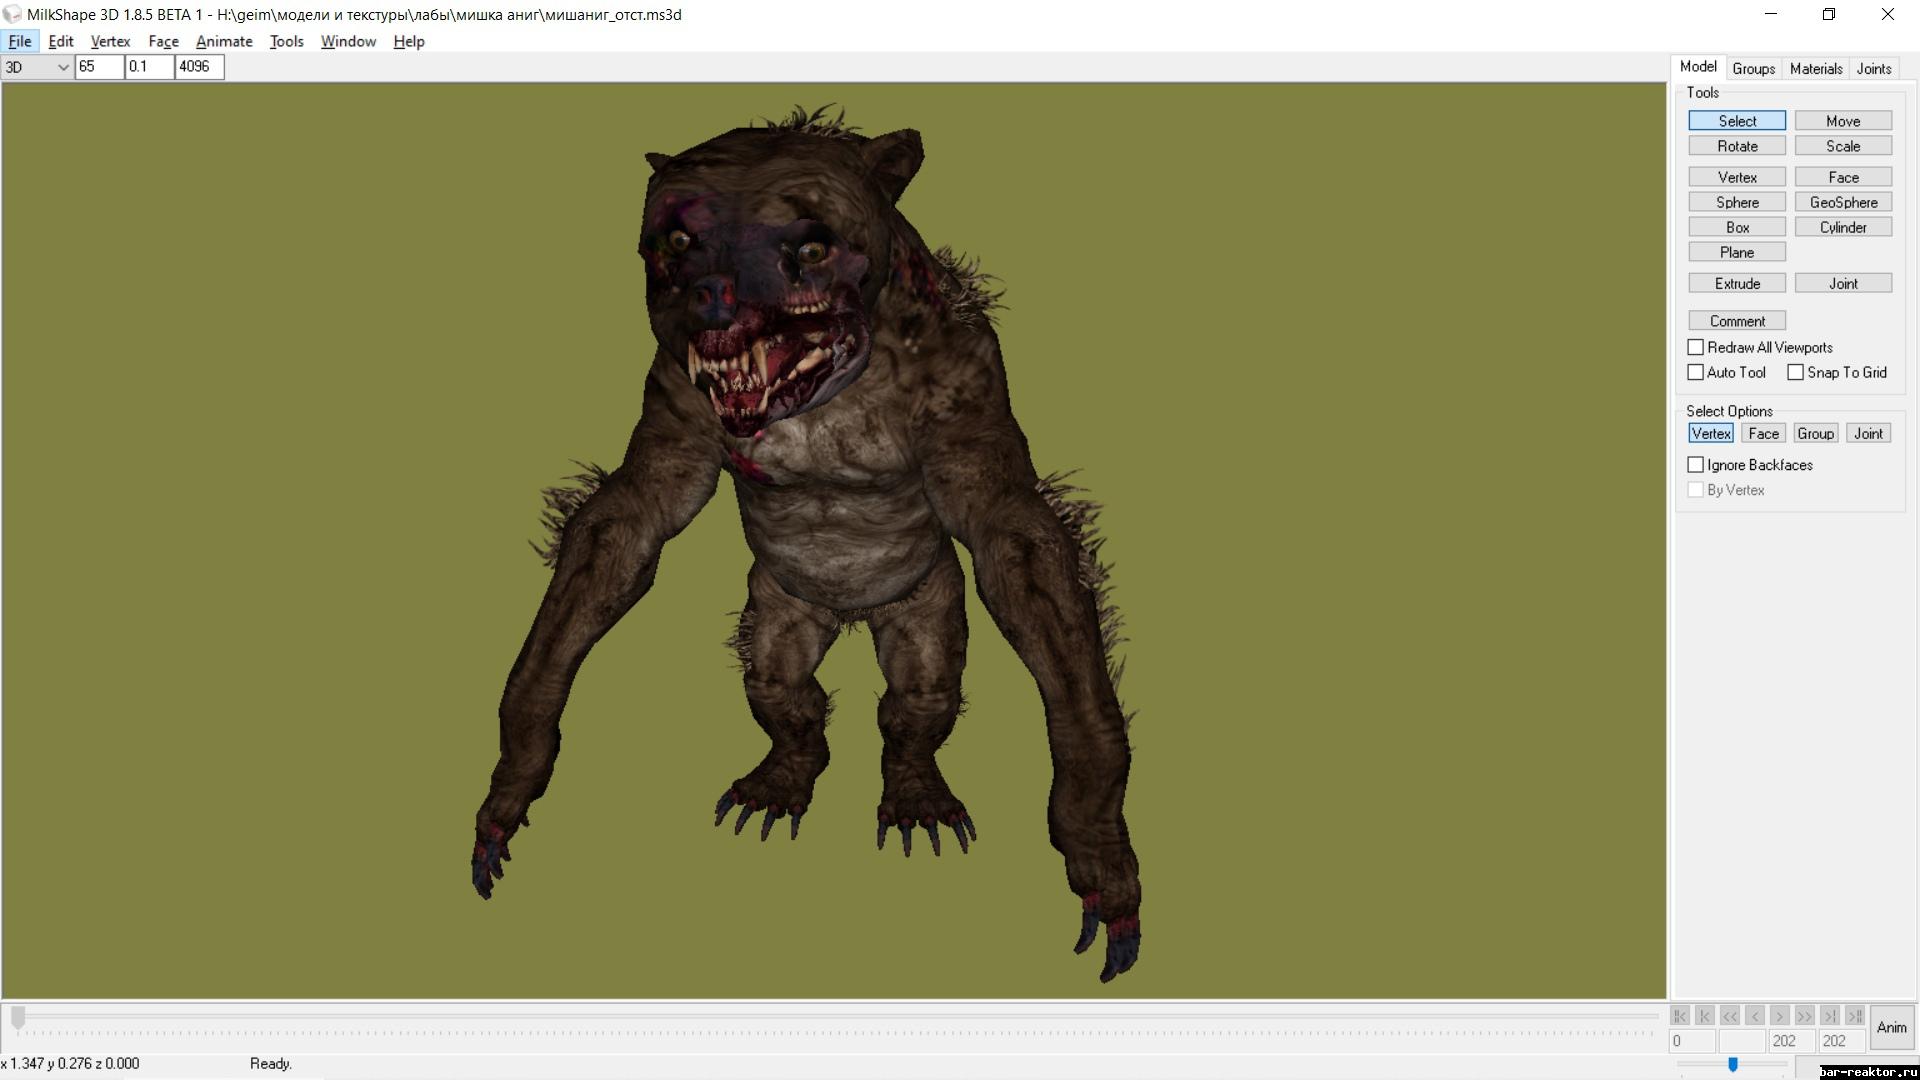Jump to last keyframe playback button
The height and width of the screenshot is (1080, 1920).
point(1855,1016)
